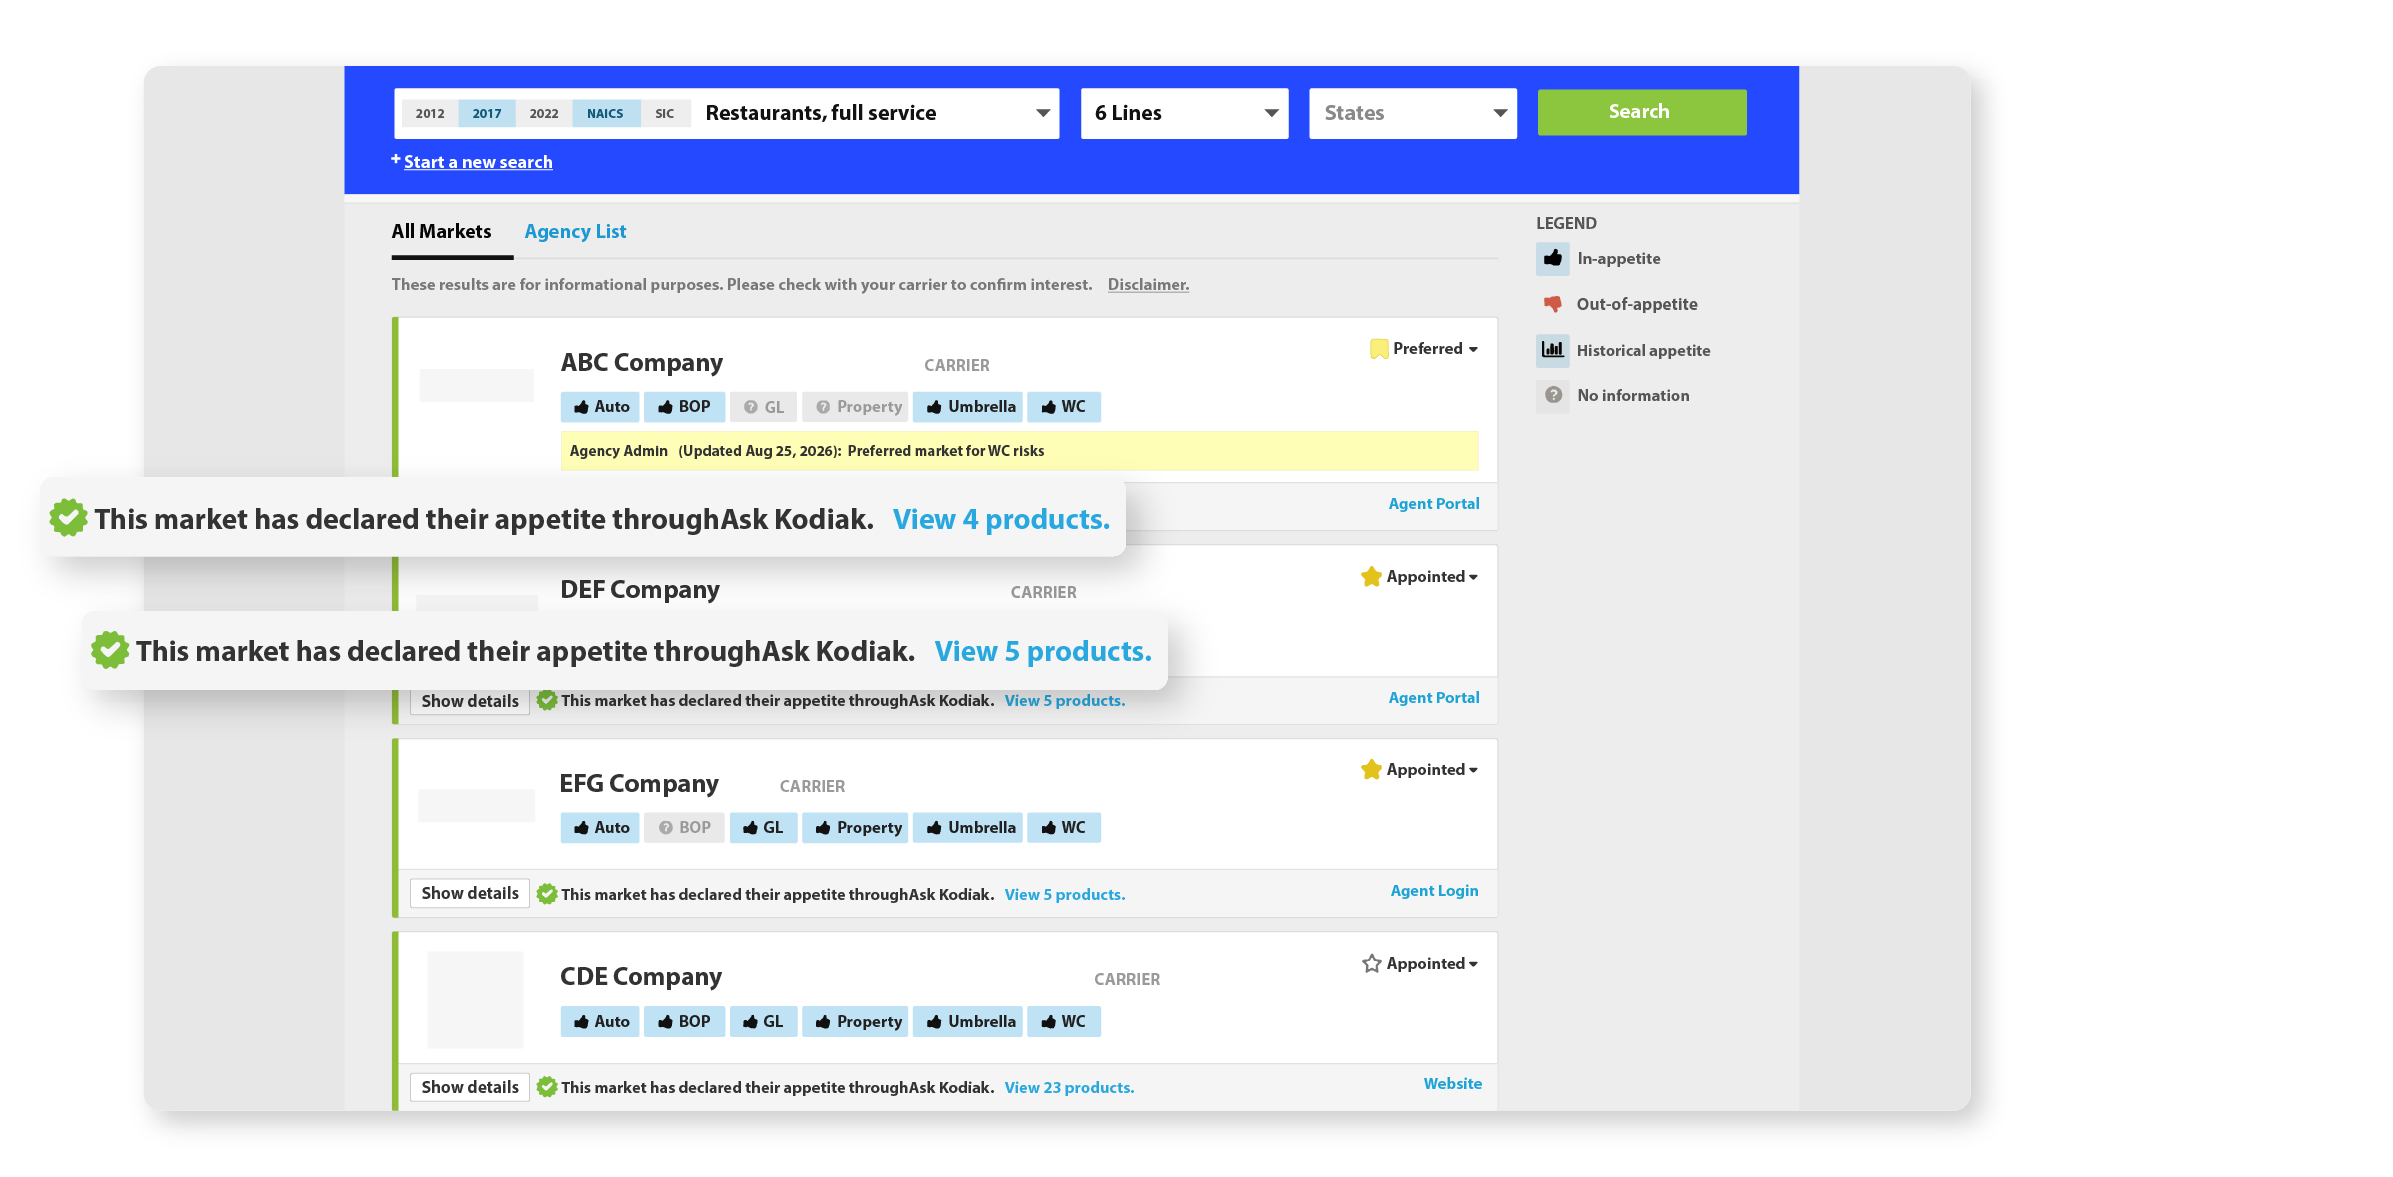This screenshot has width=2393, height=1177.
Task: Click the GL tag for EFG Company
Action: (763, 828)
